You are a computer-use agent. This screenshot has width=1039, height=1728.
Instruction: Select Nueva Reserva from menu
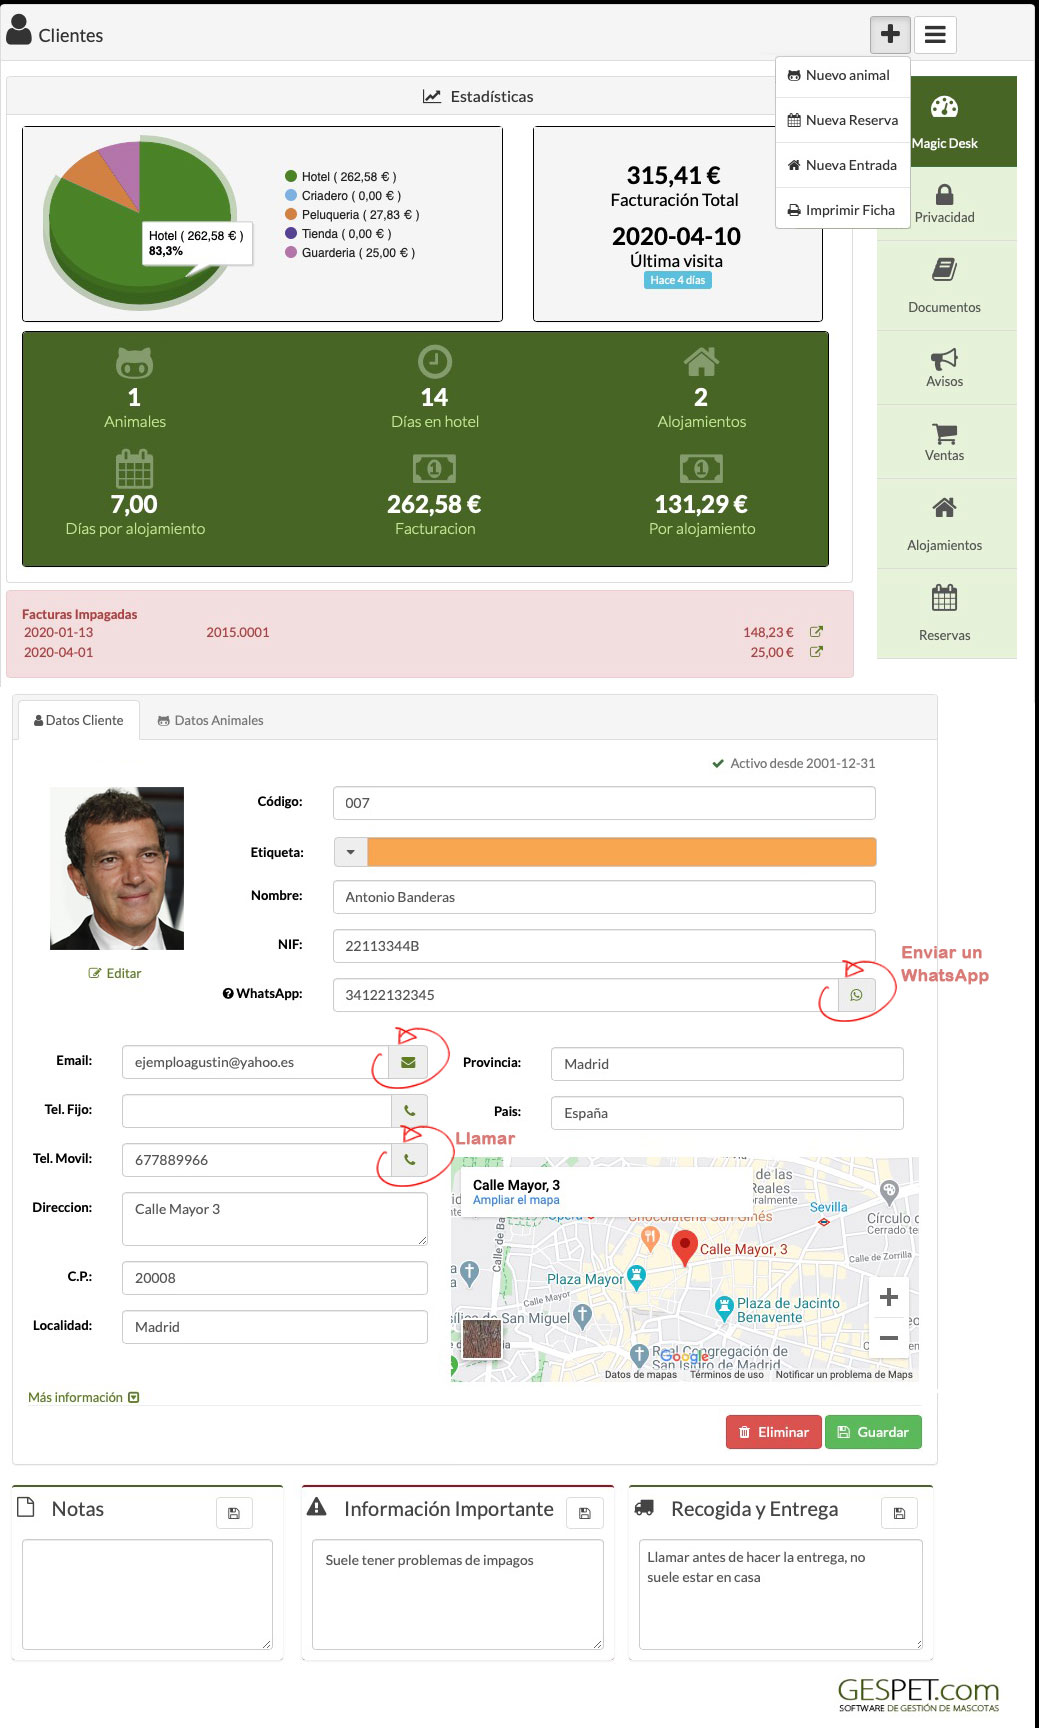(842, 120)
